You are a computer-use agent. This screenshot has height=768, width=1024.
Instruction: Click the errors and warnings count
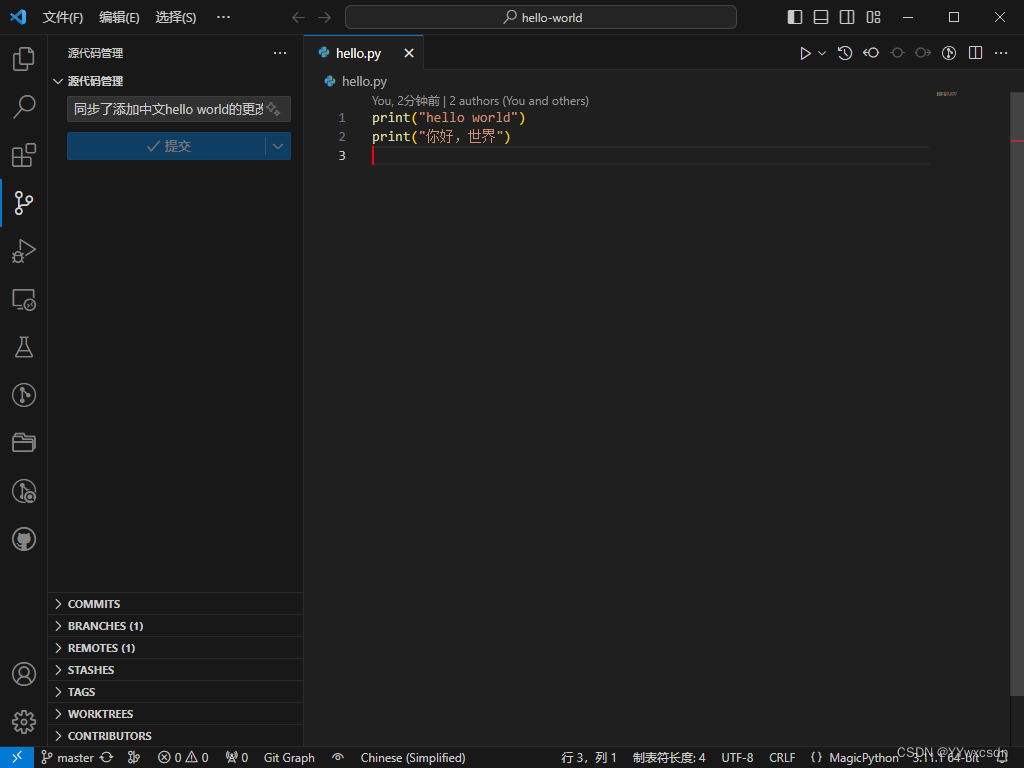[x=183, y=758]
